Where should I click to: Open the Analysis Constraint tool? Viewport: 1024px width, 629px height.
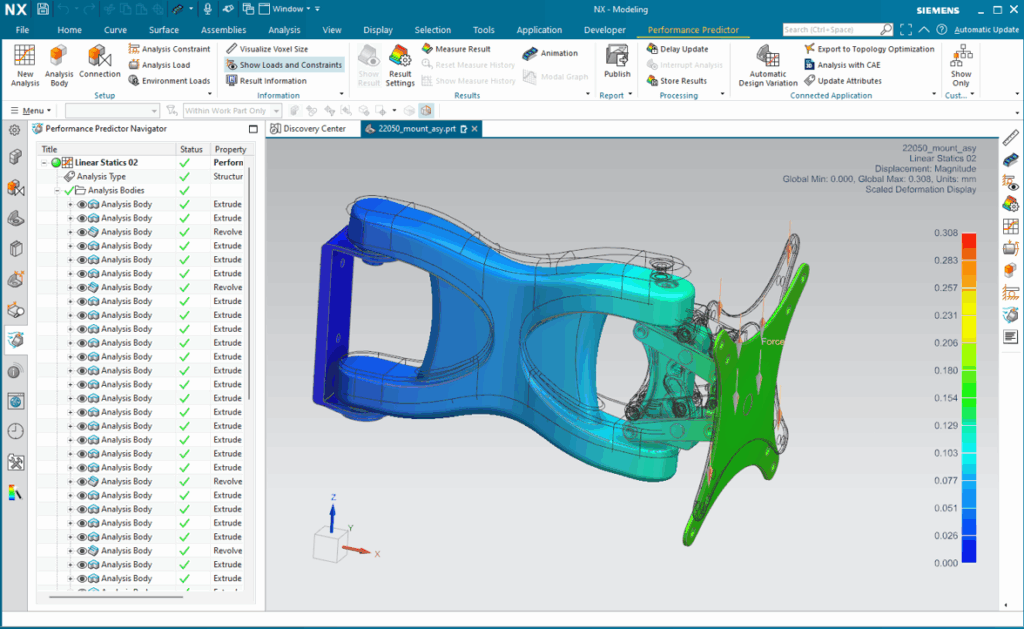169,47
